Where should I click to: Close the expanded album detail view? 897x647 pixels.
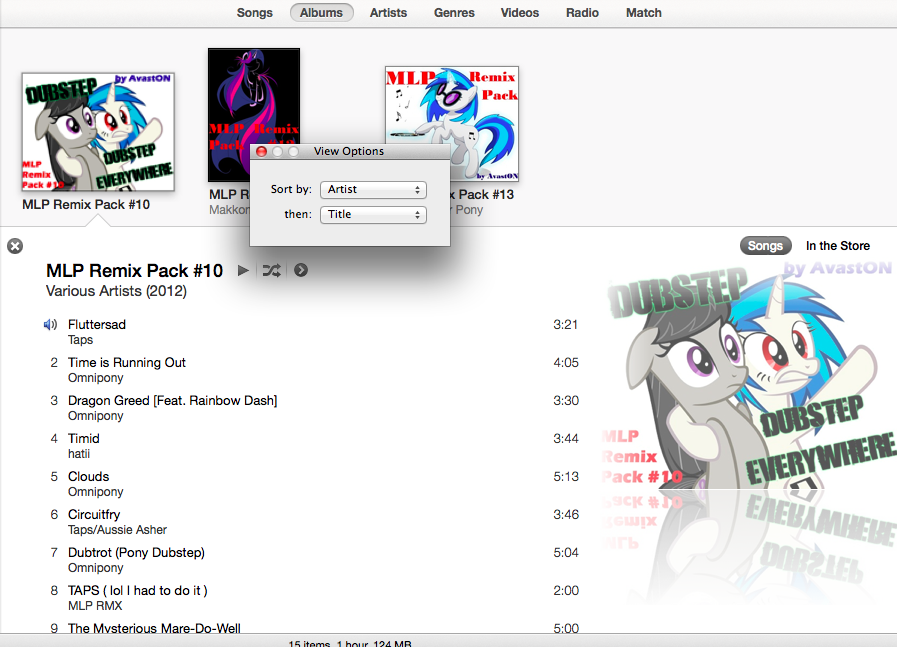point(15,246)
